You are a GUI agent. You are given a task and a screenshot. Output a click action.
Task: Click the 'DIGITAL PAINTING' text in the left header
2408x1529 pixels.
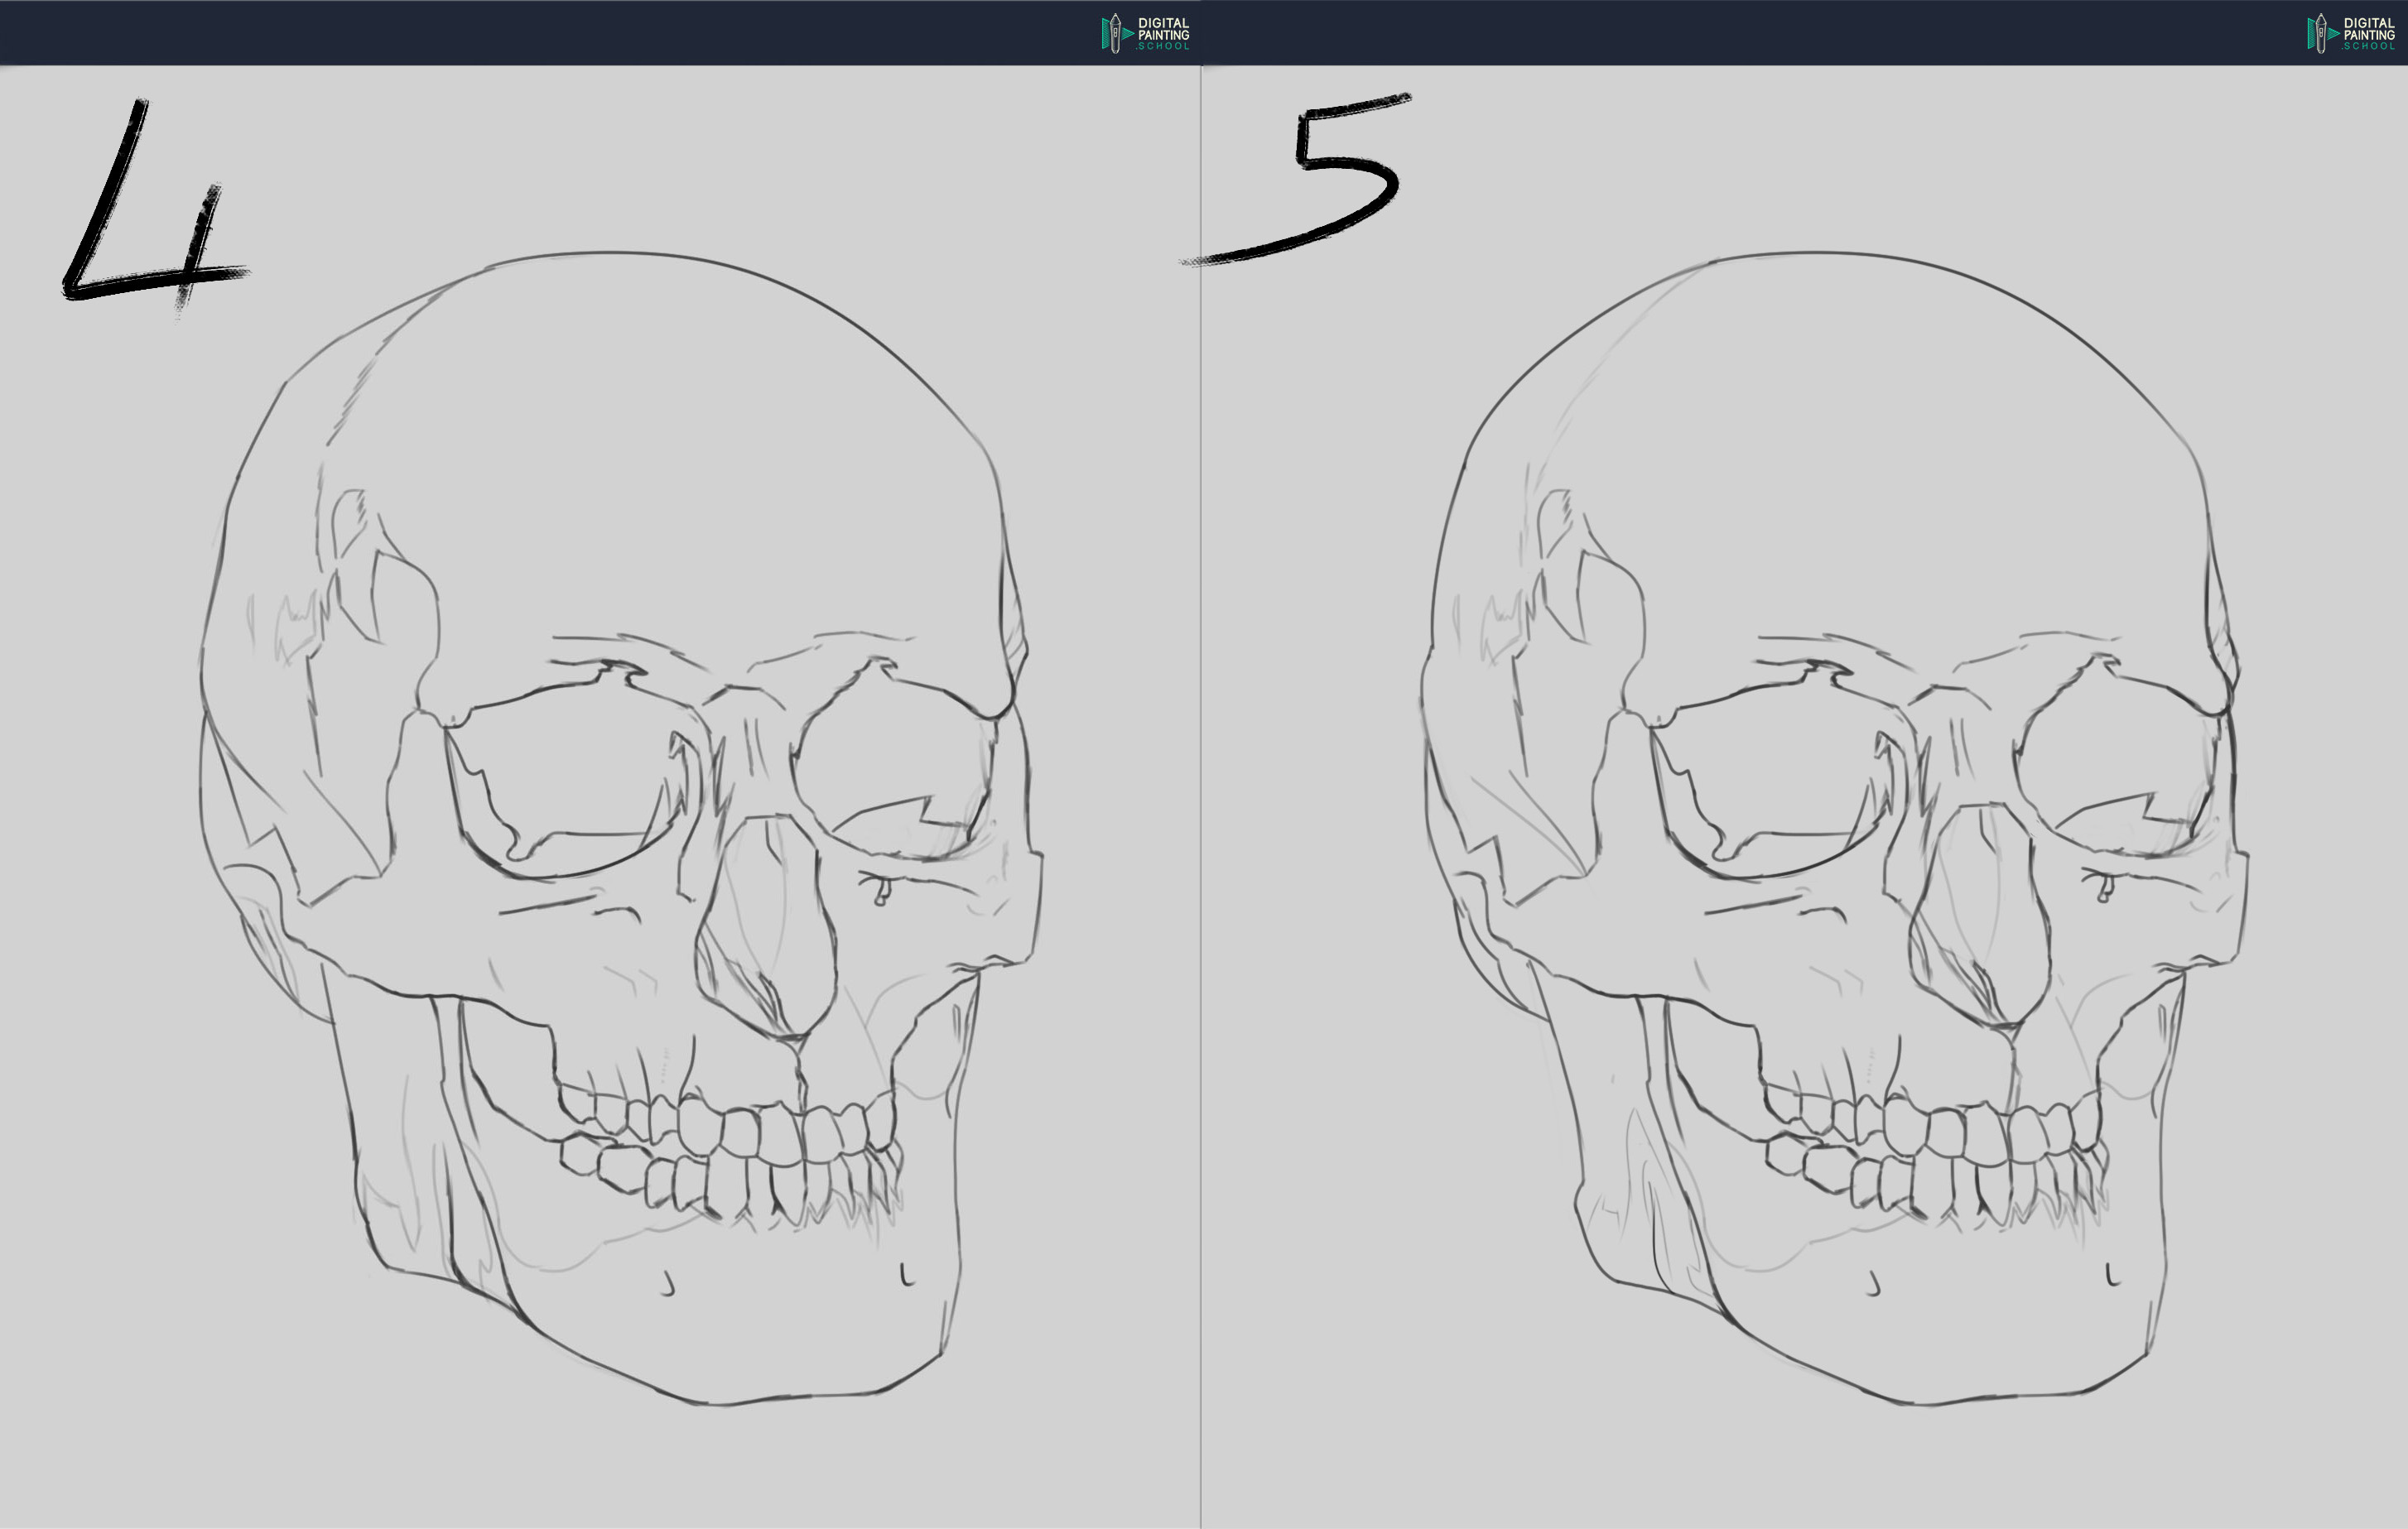(x=1163, y=28)
